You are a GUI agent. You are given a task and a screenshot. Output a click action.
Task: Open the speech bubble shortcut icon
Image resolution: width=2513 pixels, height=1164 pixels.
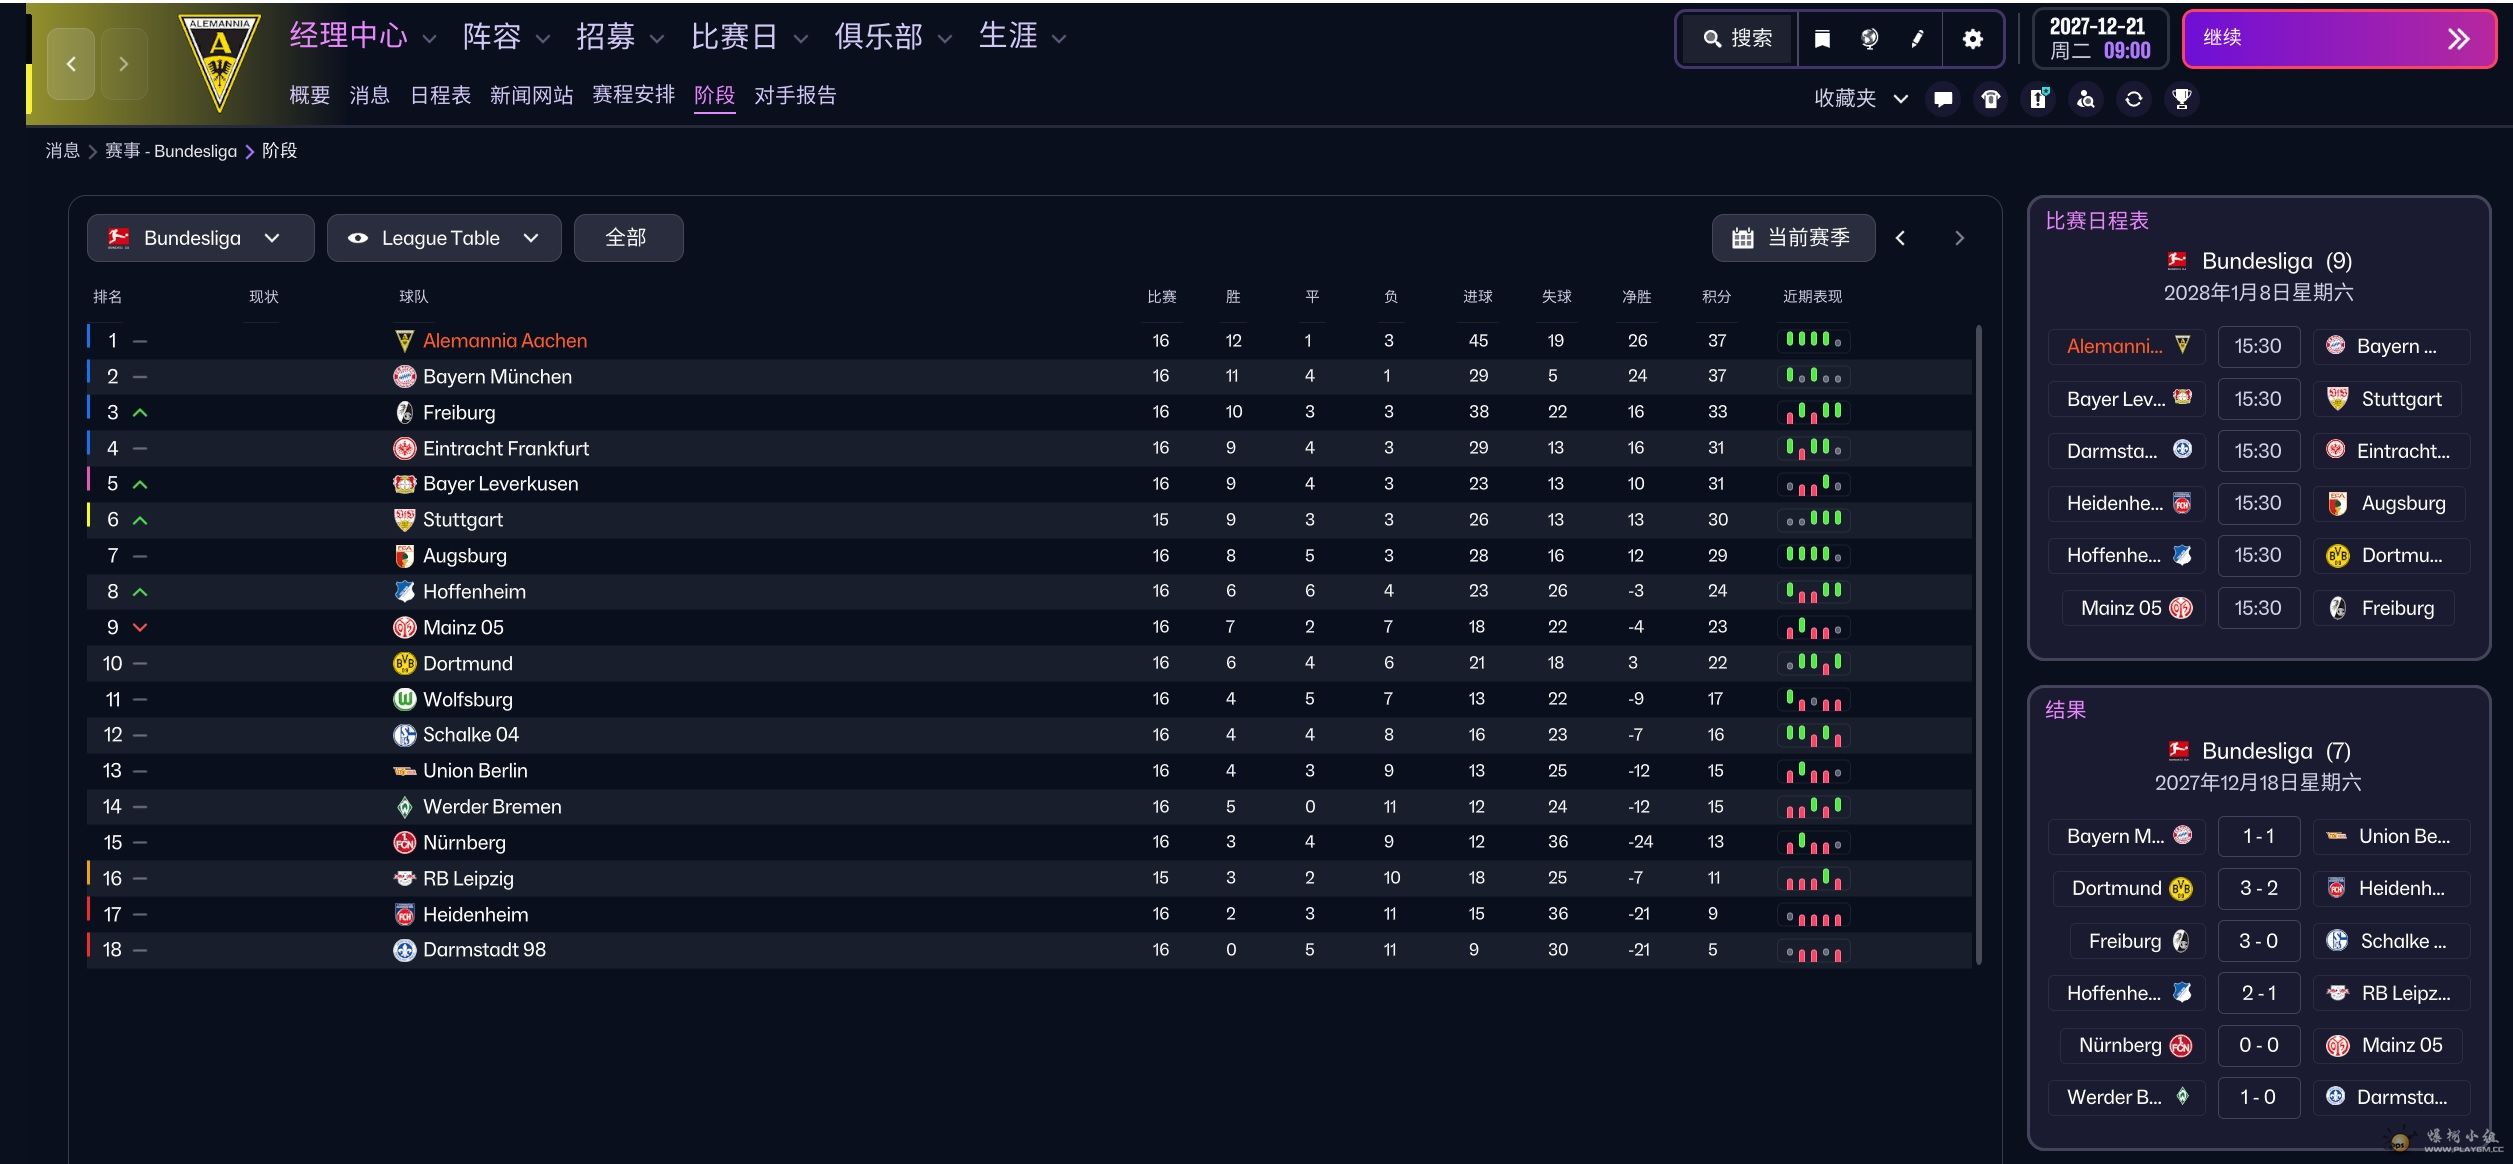tap(1943, 99)
